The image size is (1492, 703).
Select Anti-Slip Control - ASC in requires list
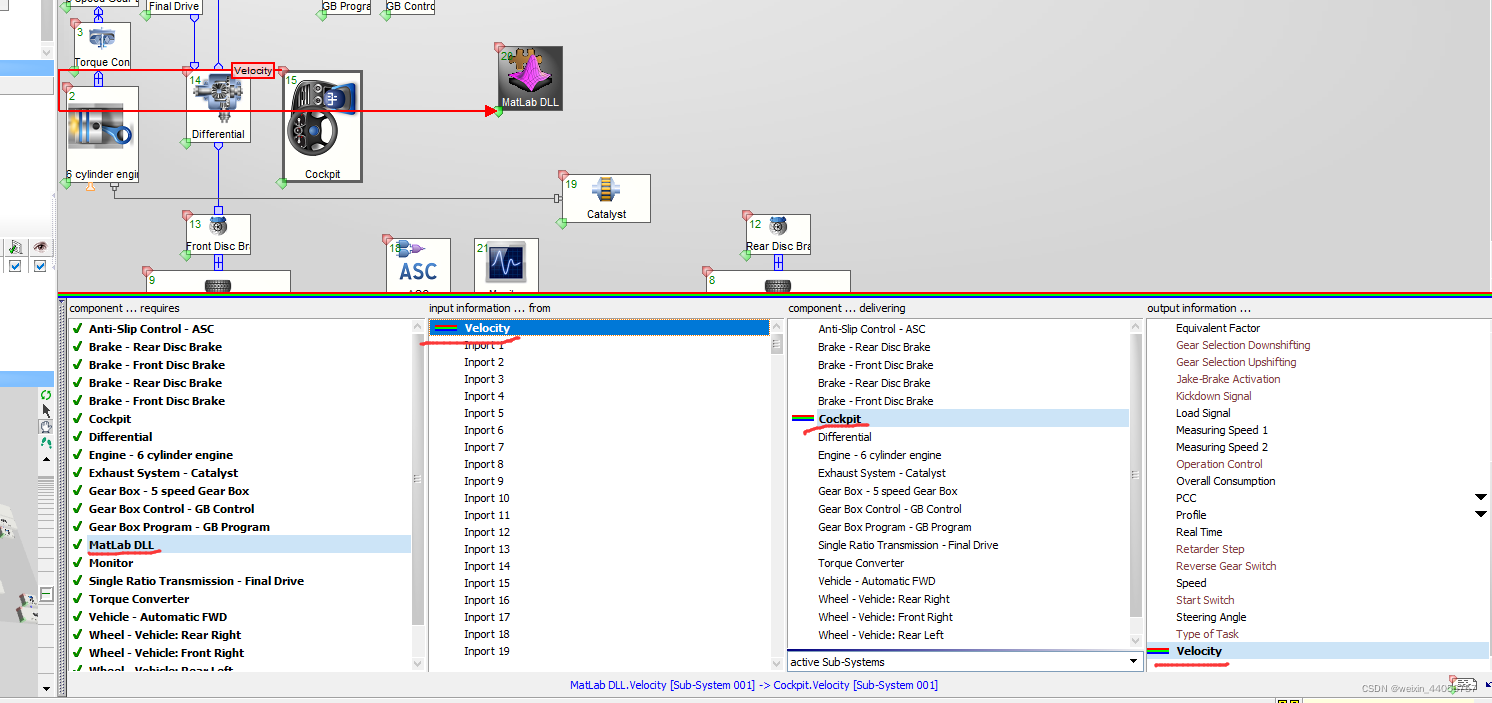(151, 329)
